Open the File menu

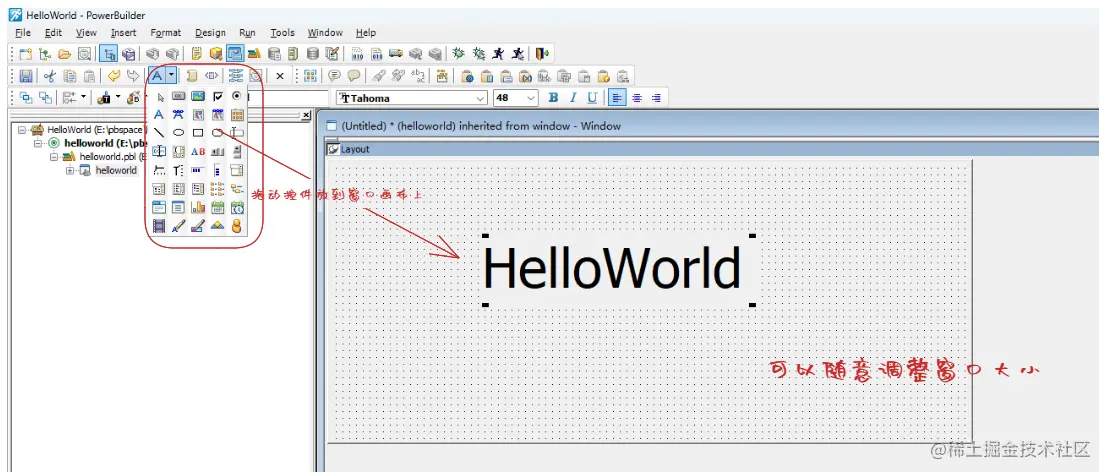coord(23,32)
